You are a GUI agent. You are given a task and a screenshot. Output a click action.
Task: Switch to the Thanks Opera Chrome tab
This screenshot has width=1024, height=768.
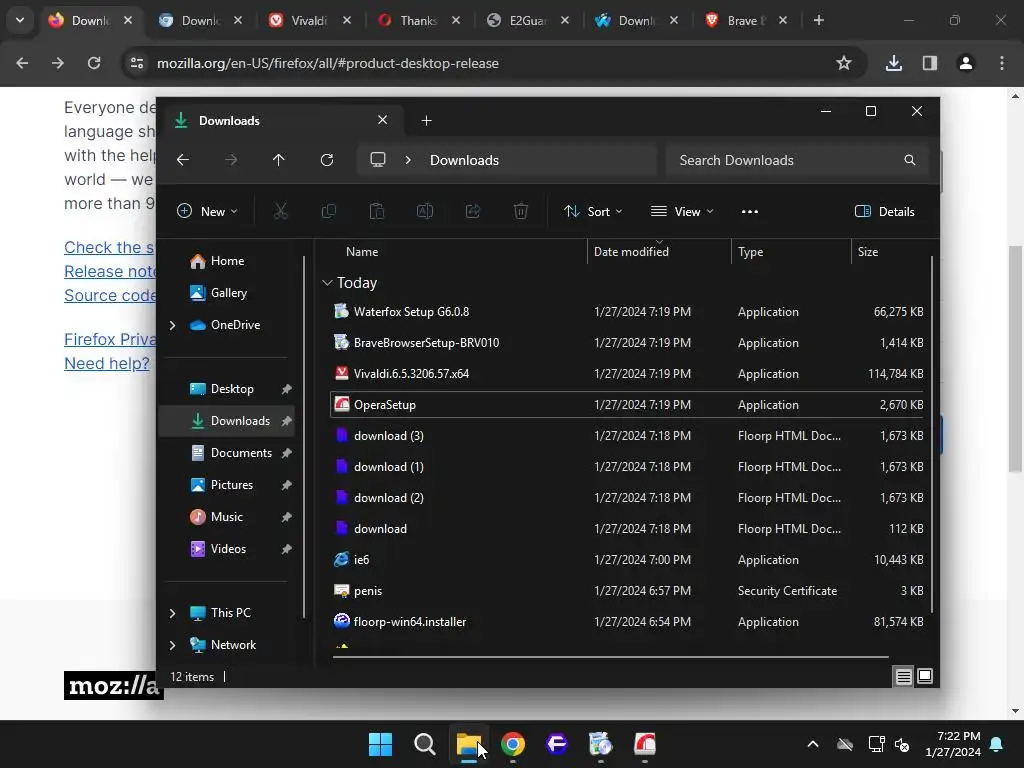(419, 20)
